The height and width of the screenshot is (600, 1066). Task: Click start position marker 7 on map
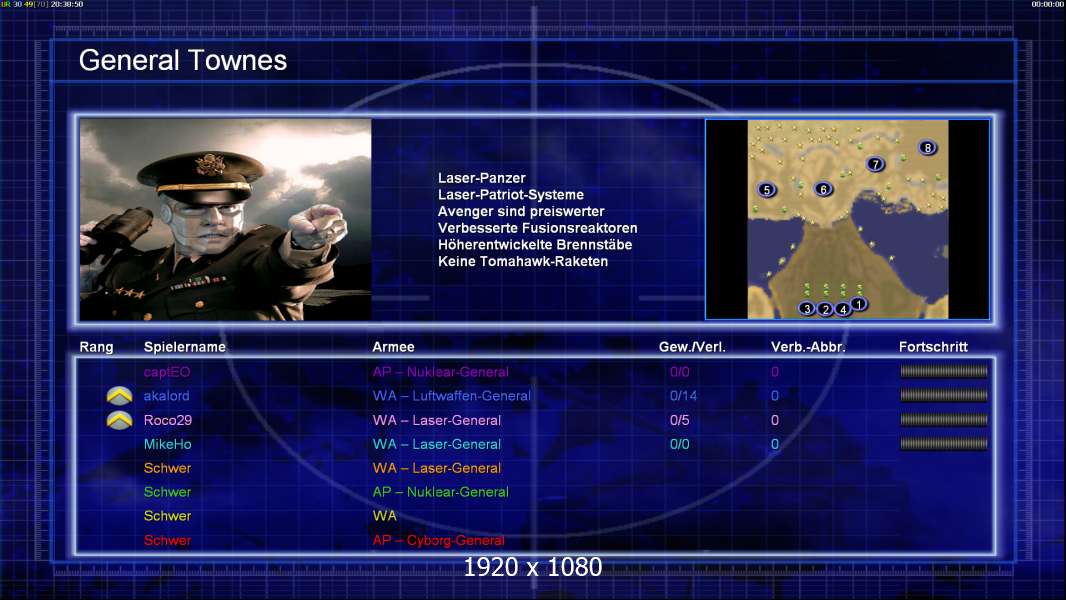tap(876, 164)
